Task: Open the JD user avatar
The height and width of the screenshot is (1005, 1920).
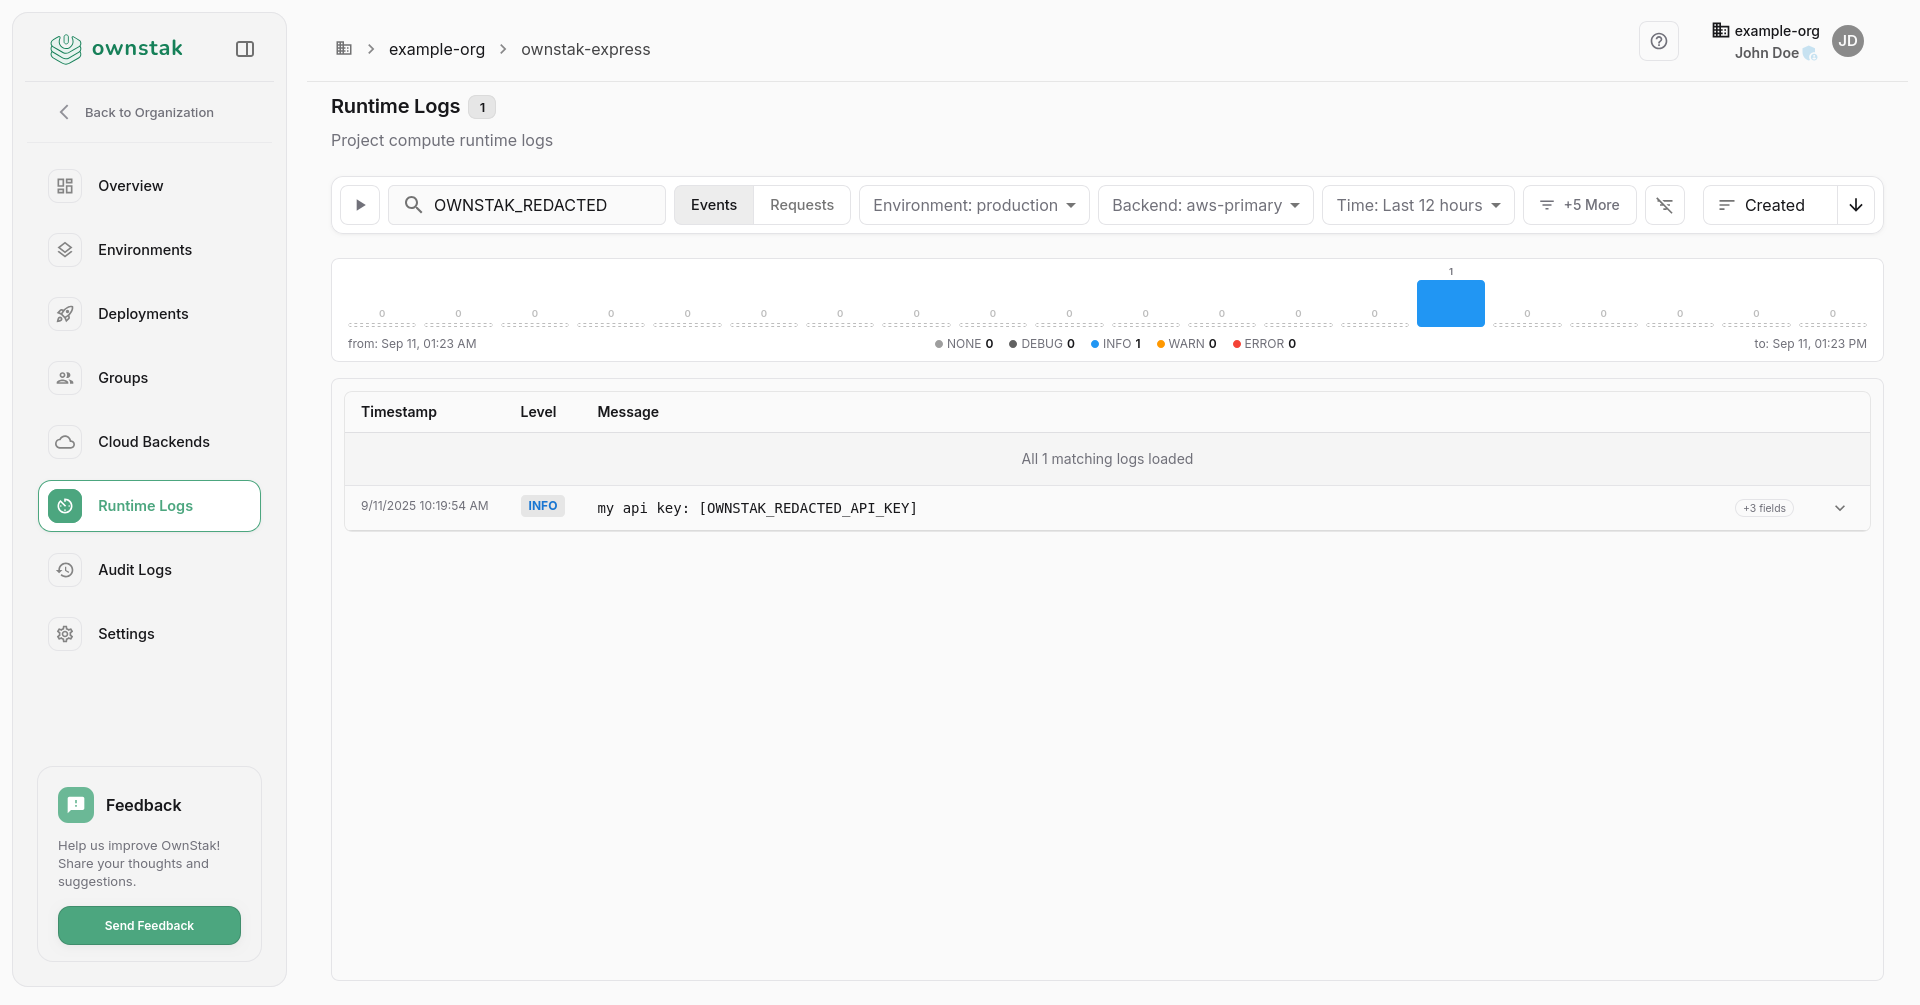Action: [x=1848, y=41]
